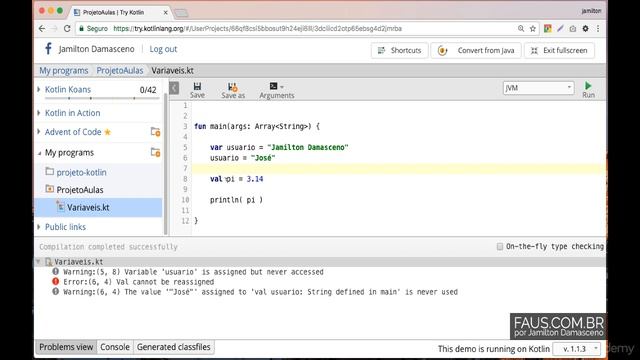Click the Variaveis.kt file icon in sidebar
Viewport: 640px width, 360px height.
(x=60, y=207)
